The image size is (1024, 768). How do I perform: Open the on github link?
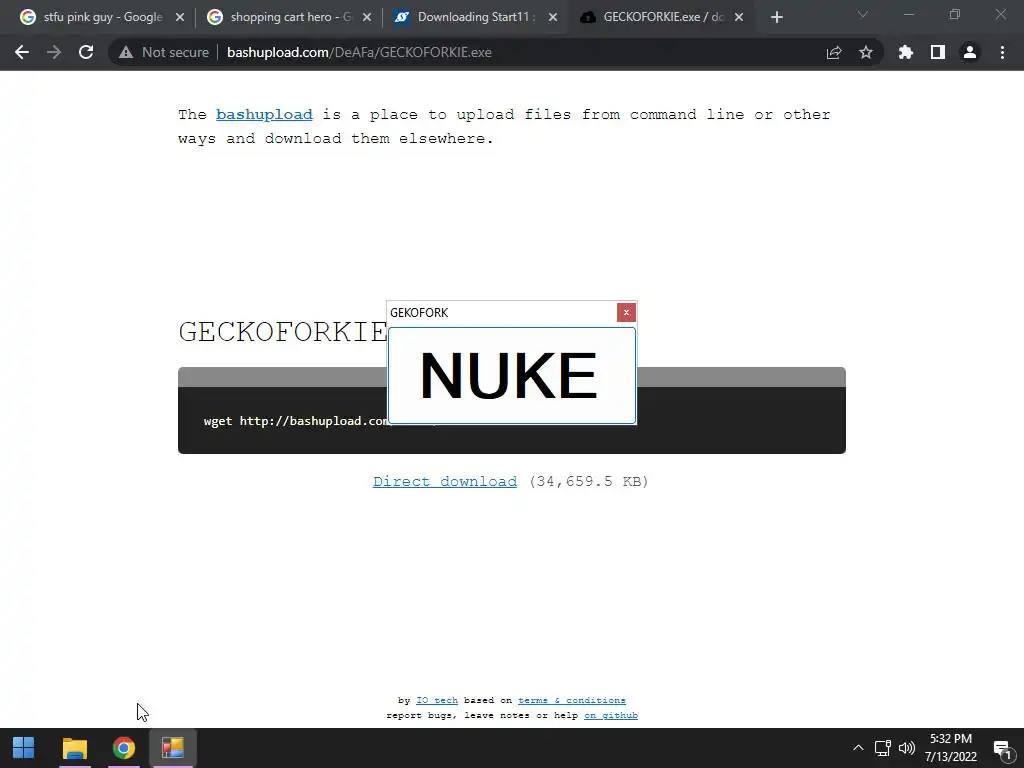coord(611,715)
